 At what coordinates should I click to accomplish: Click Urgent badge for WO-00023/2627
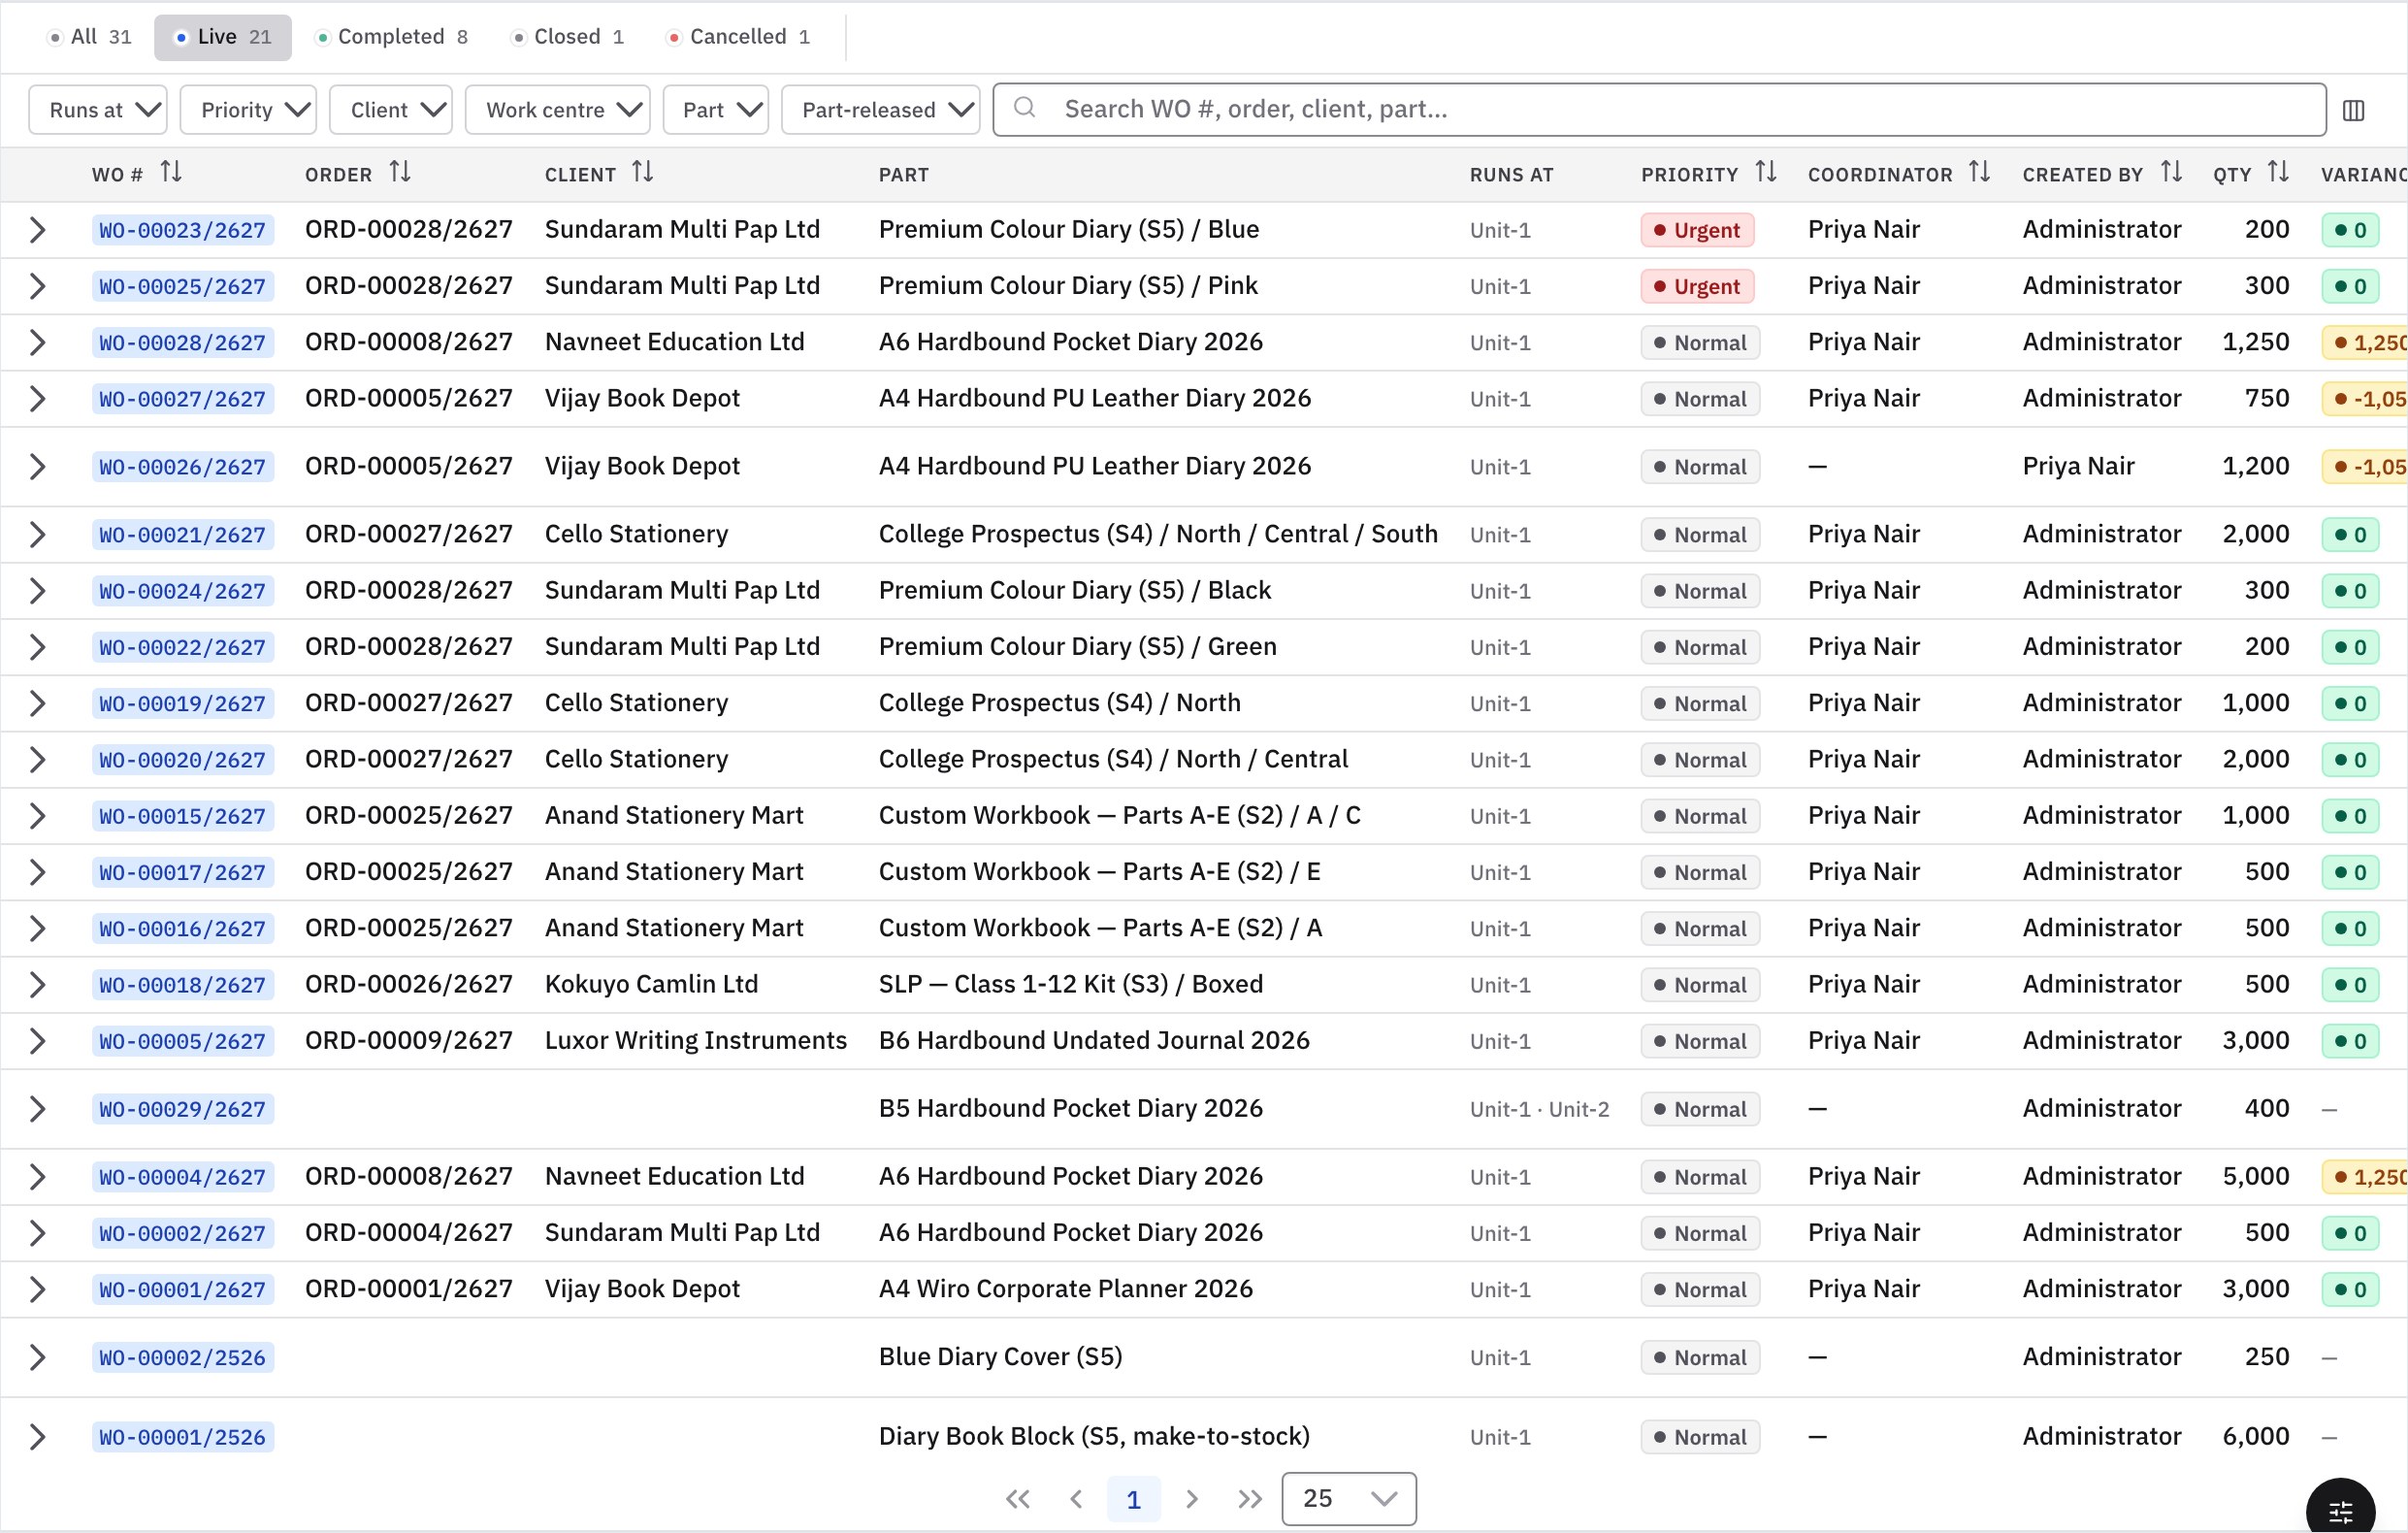[x=1697, y=230]
